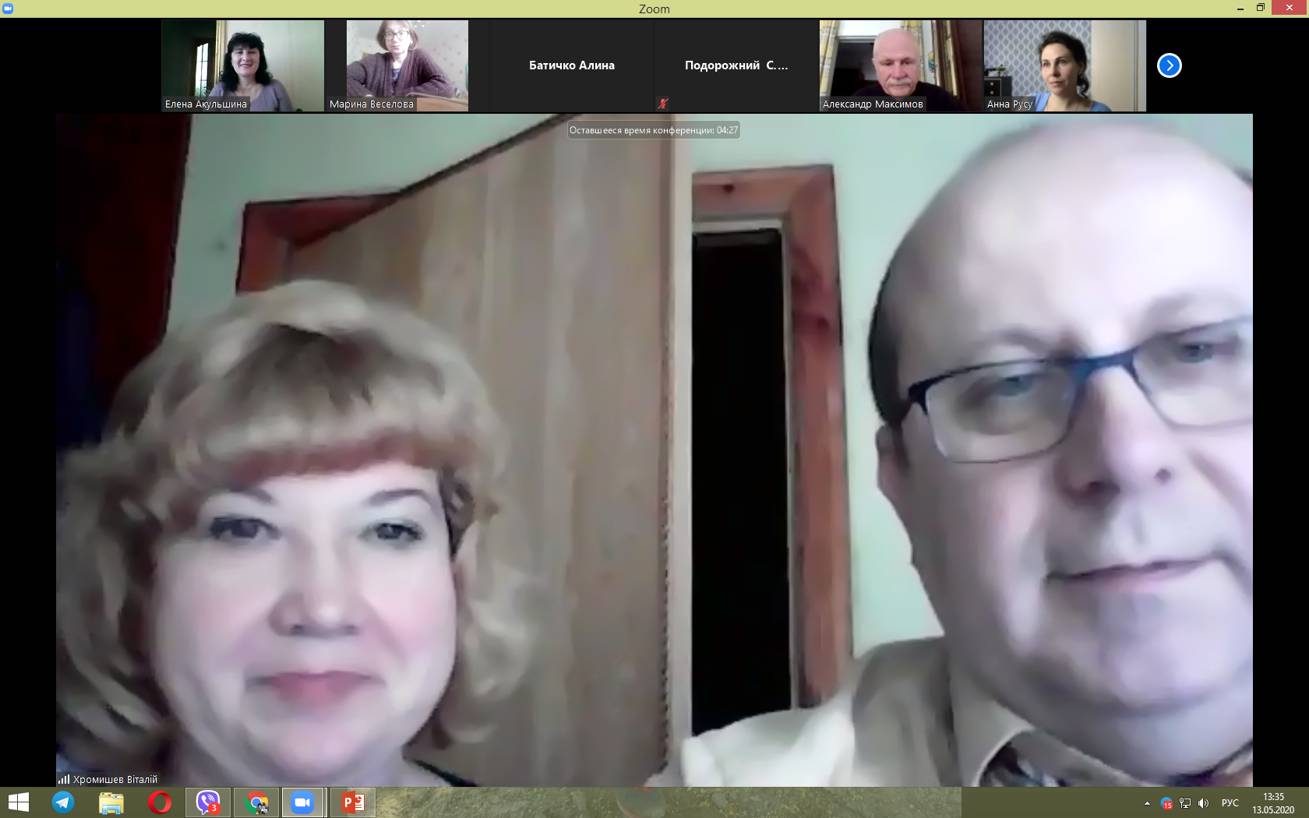Click the remaining conference time indicator
This screenshot has height=818, width=1309.
point(654,130)
